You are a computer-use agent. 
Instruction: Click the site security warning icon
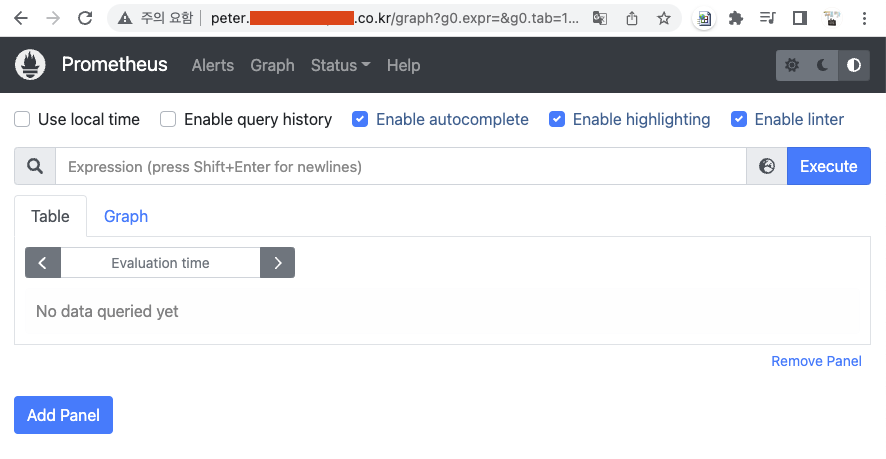coord(125,19)
